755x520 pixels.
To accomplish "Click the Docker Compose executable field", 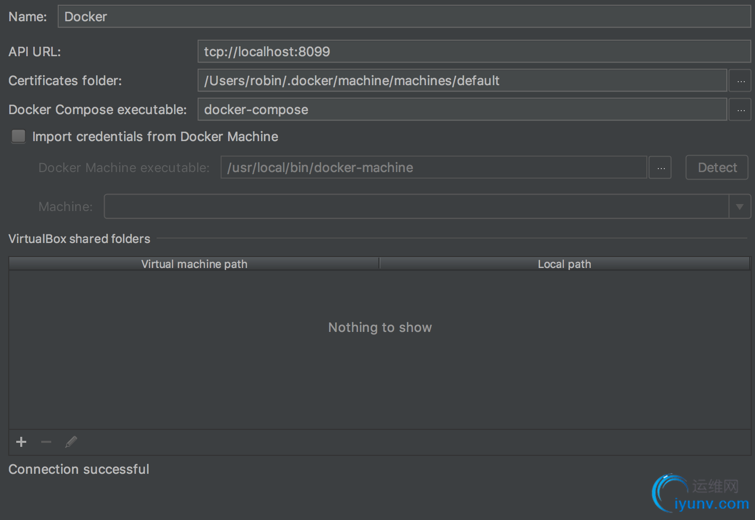I will click(462, 109).
